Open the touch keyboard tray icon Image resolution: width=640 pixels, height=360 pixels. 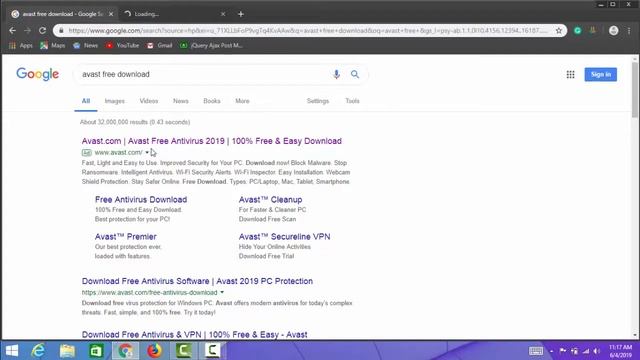point(536,351)
